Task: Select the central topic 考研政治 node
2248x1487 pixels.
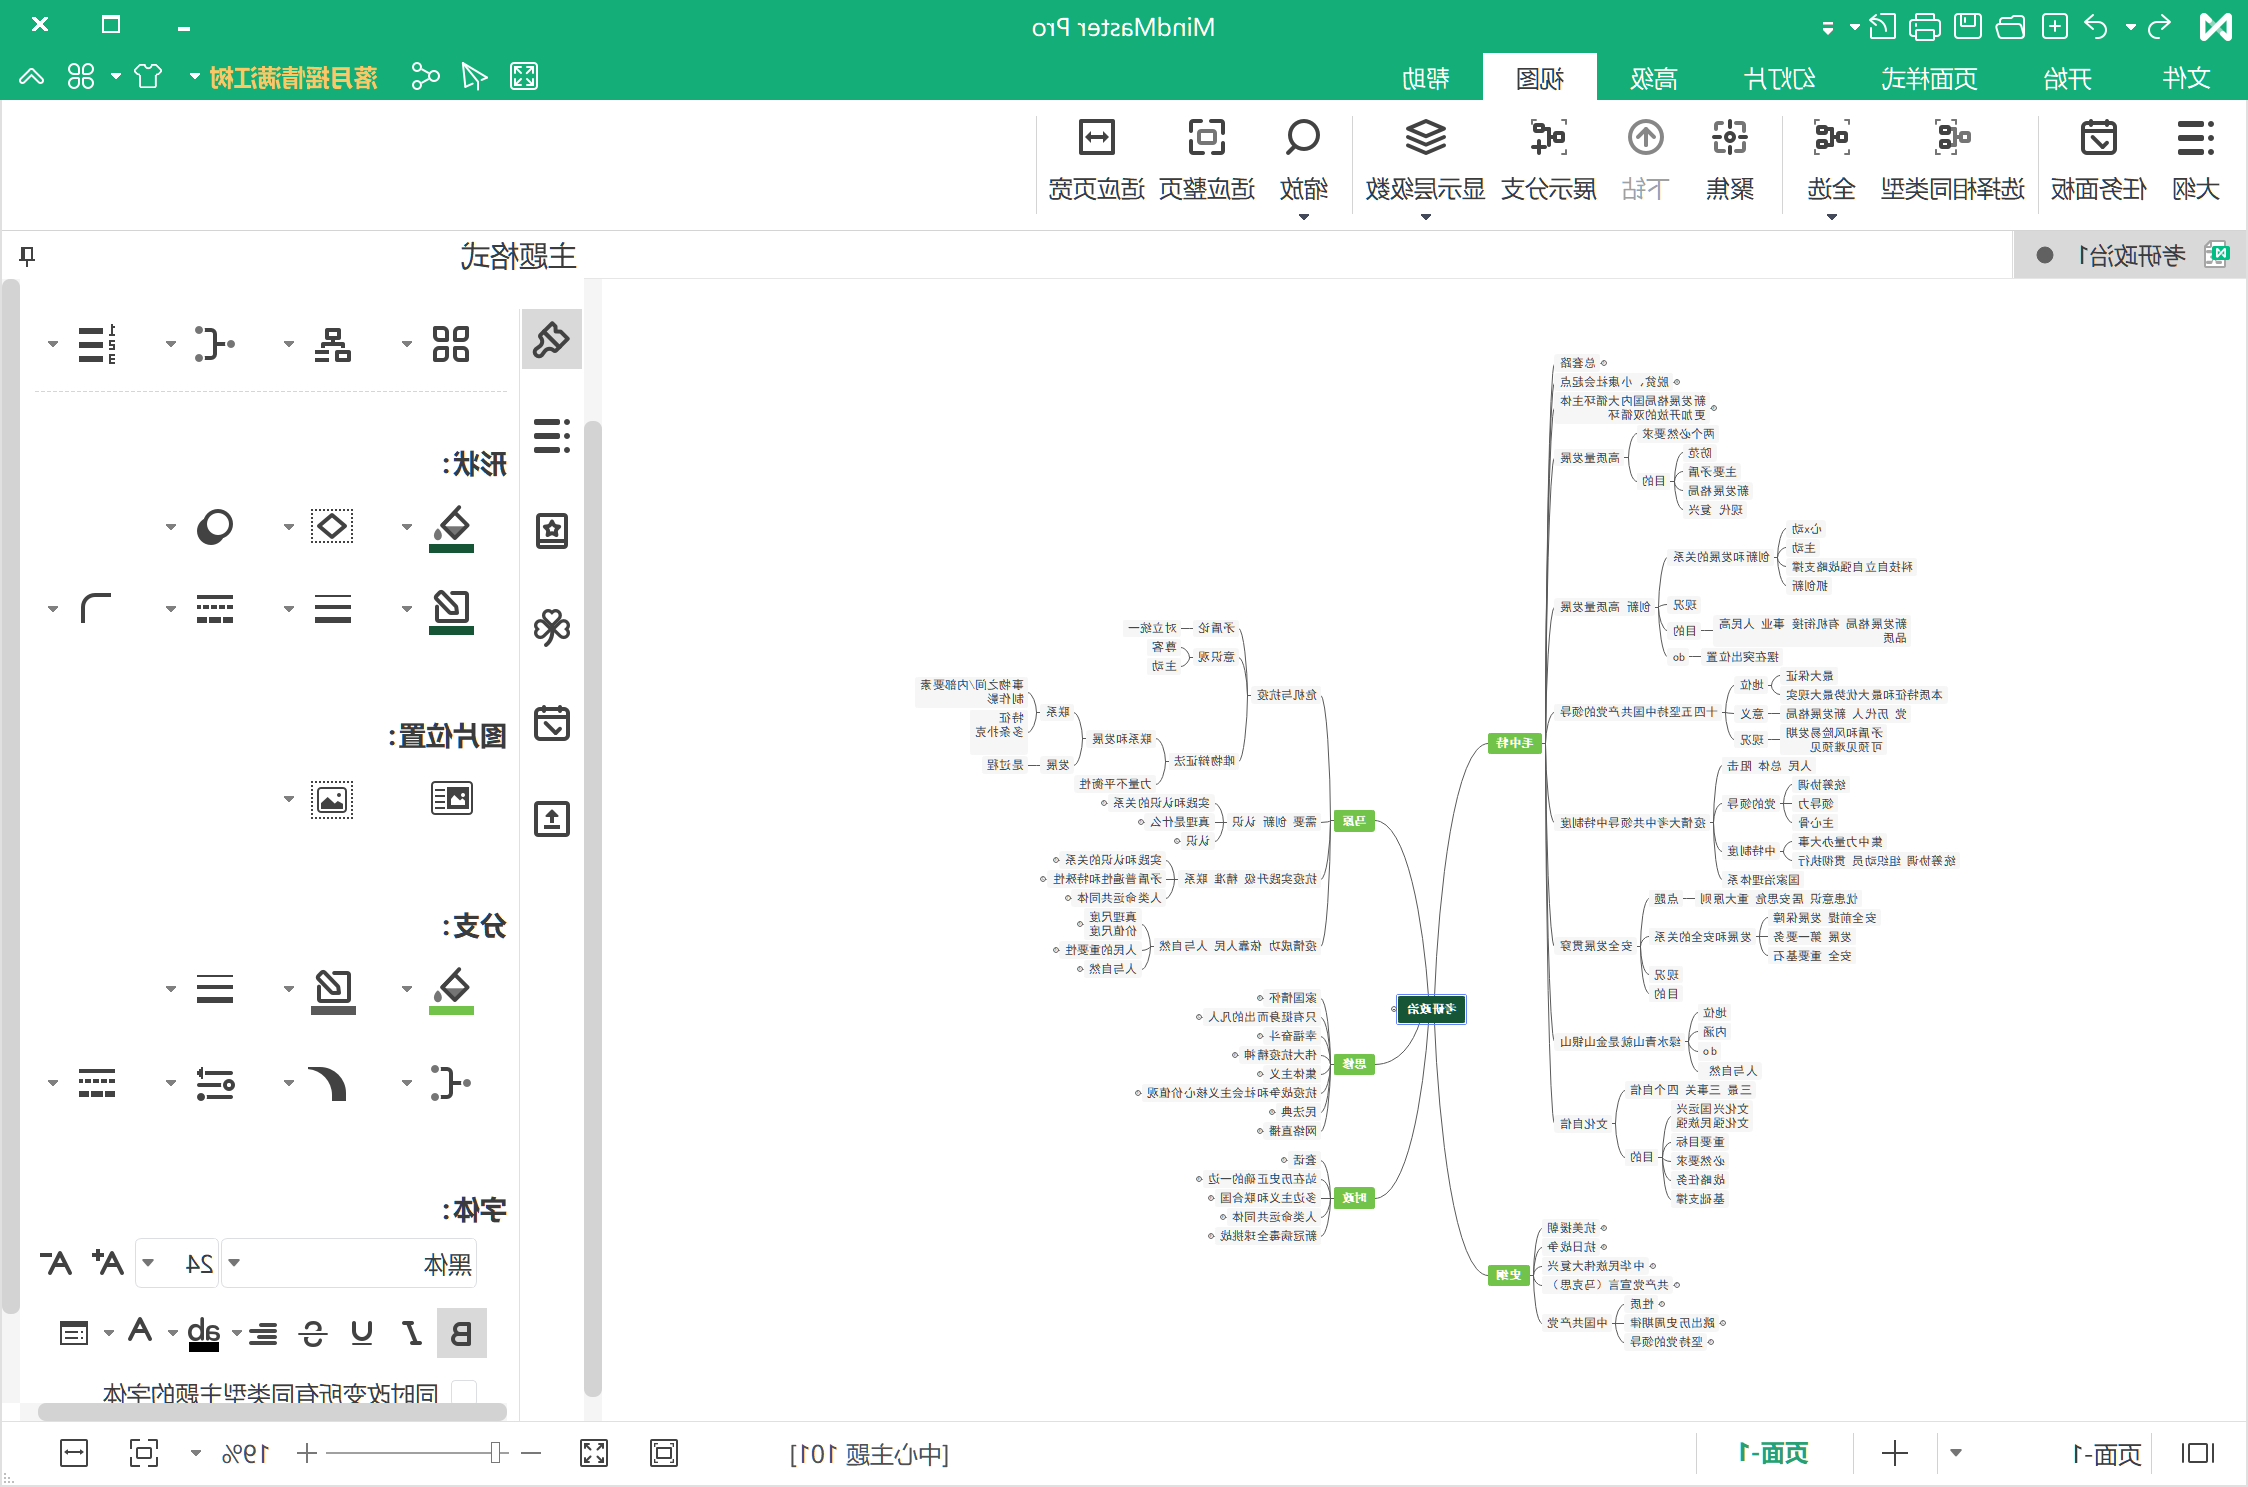Action: [x=1431, y=1009]
